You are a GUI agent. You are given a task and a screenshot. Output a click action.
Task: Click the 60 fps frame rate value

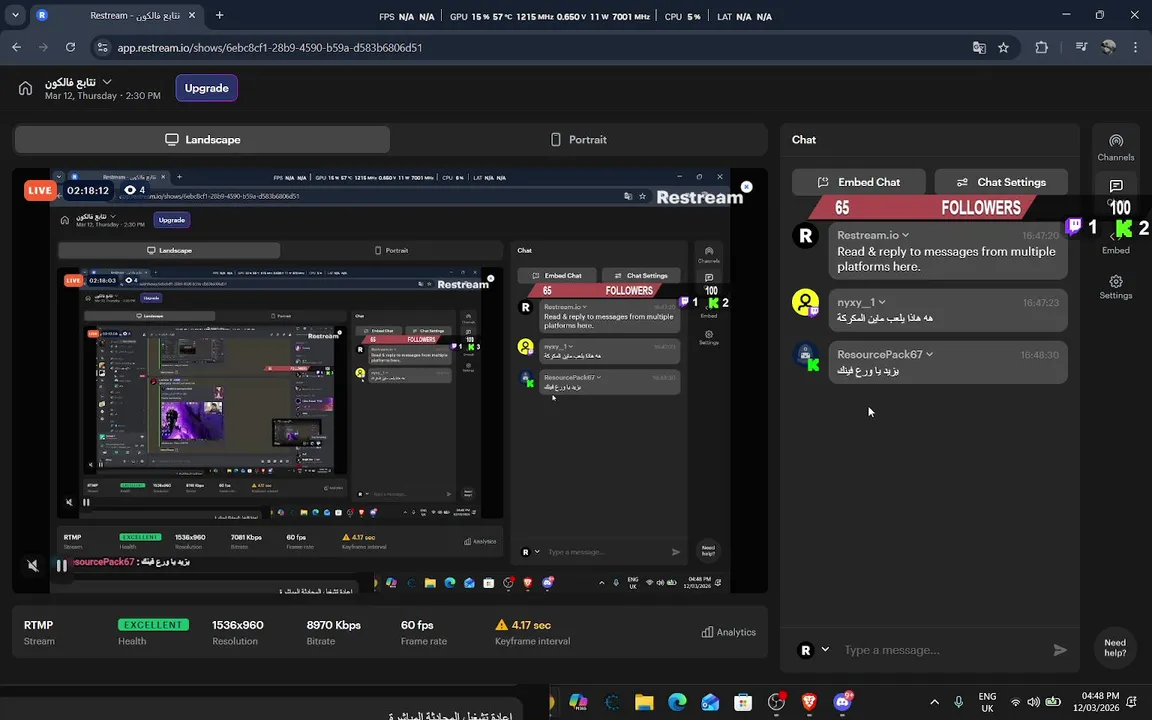(417, 625)
